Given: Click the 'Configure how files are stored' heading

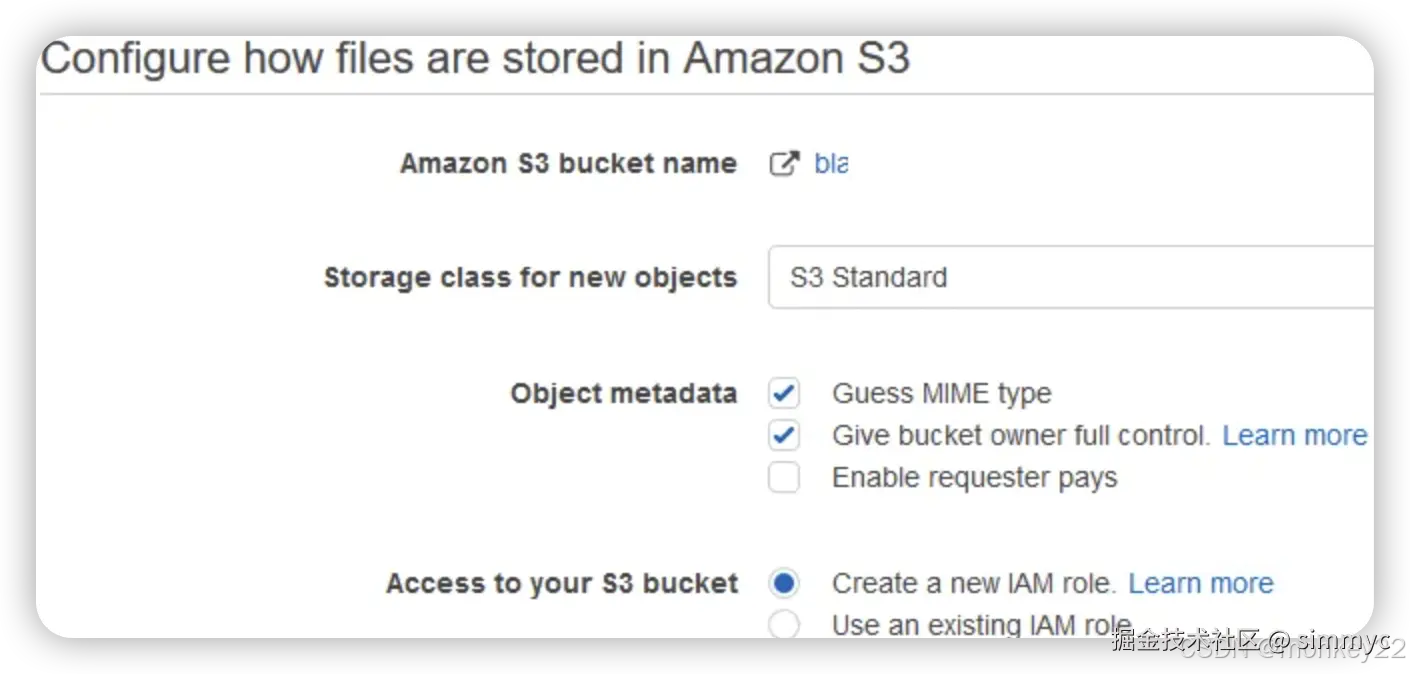Looking at the screenshot, I should pyautogui.click(x=475, y=58).
